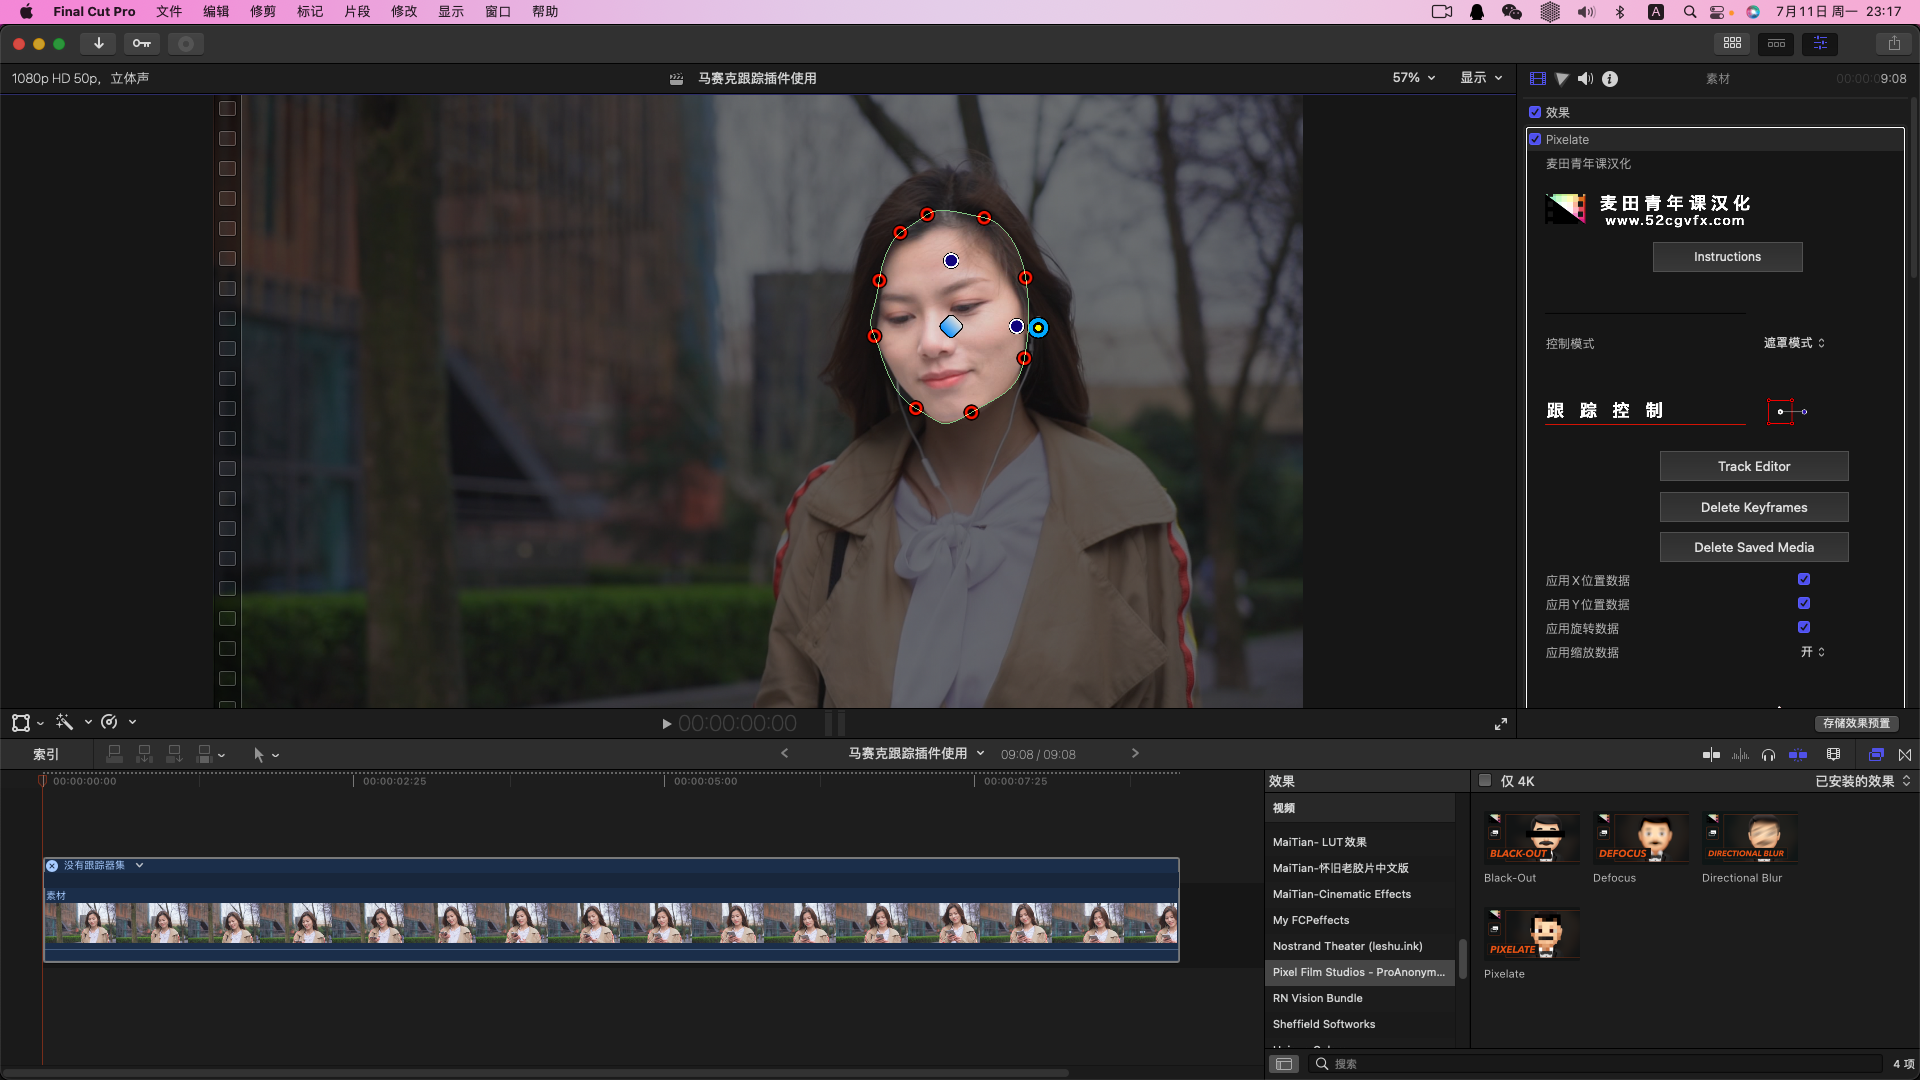Click the insert clip icon
The image size is (1920, 1080).
[x=144, y=754]
